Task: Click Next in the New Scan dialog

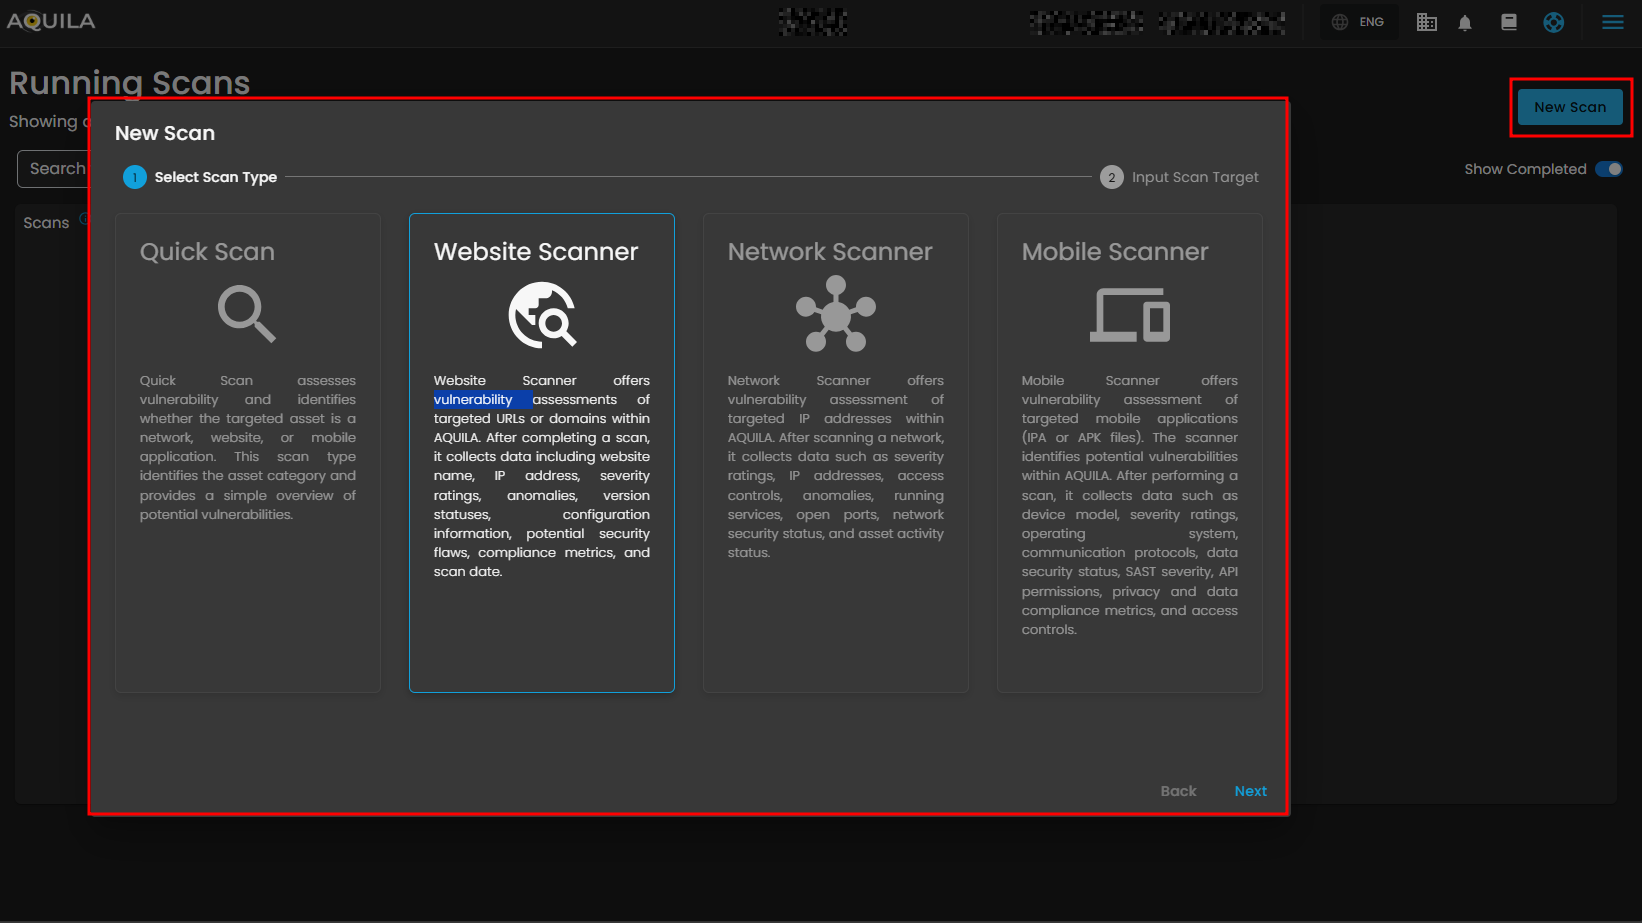Action: pos(1250,791)
